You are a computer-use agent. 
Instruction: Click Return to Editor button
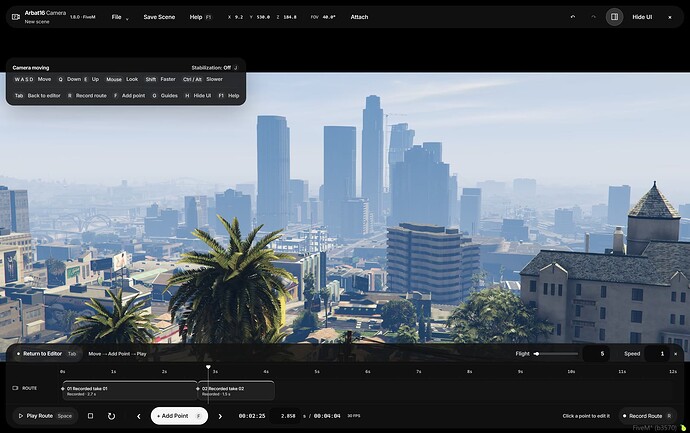[x=46, y=354]
